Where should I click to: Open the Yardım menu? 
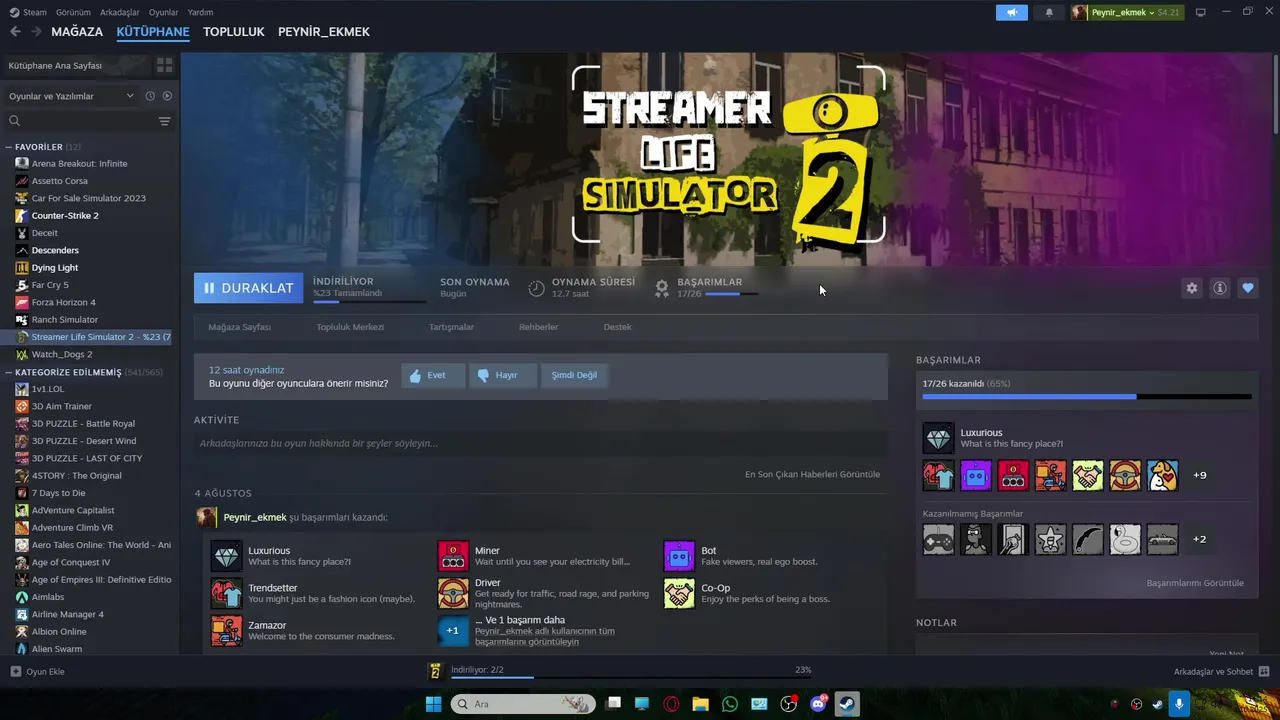tap(200, 12)
